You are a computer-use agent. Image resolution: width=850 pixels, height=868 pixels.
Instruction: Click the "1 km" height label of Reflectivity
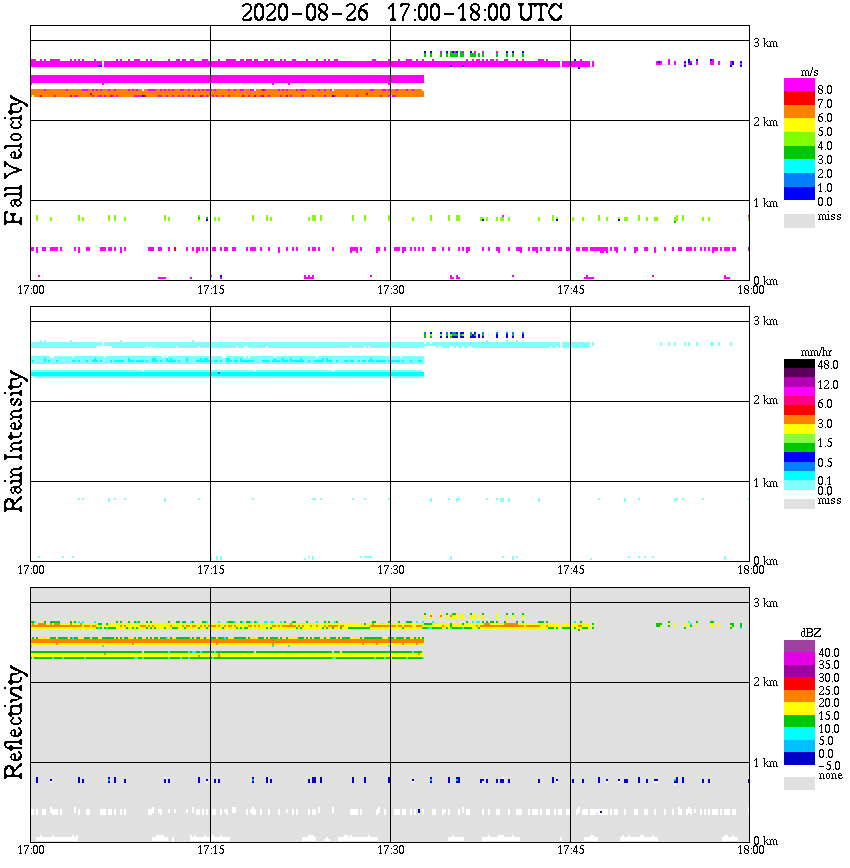point(765,763)
